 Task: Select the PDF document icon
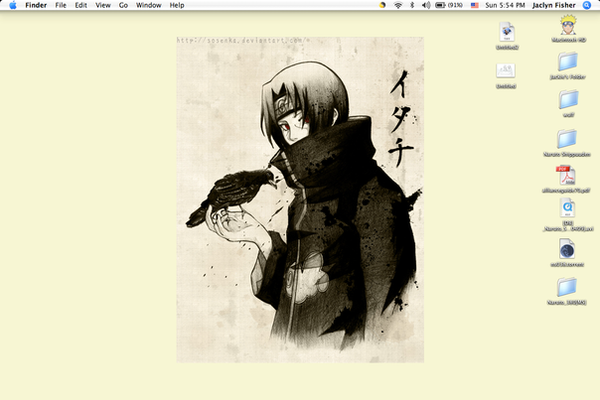coord(566,176)
